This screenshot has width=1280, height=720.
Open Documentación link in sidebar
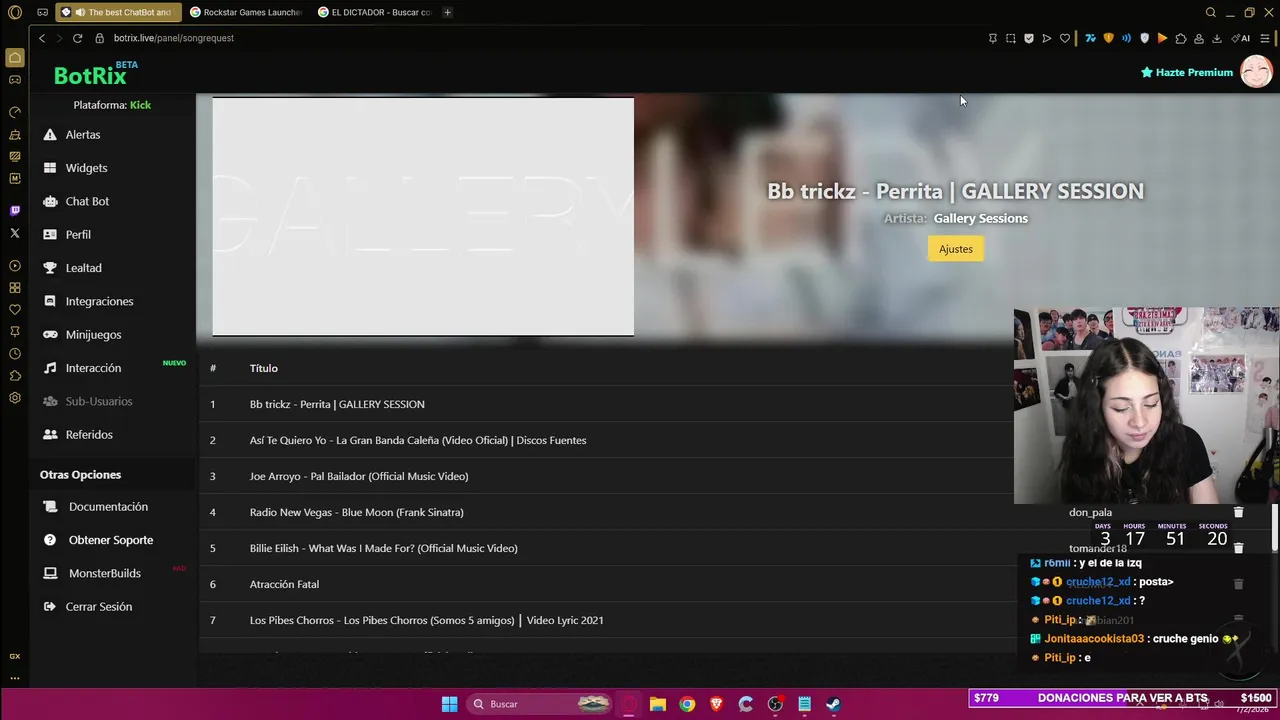[108, 507]
